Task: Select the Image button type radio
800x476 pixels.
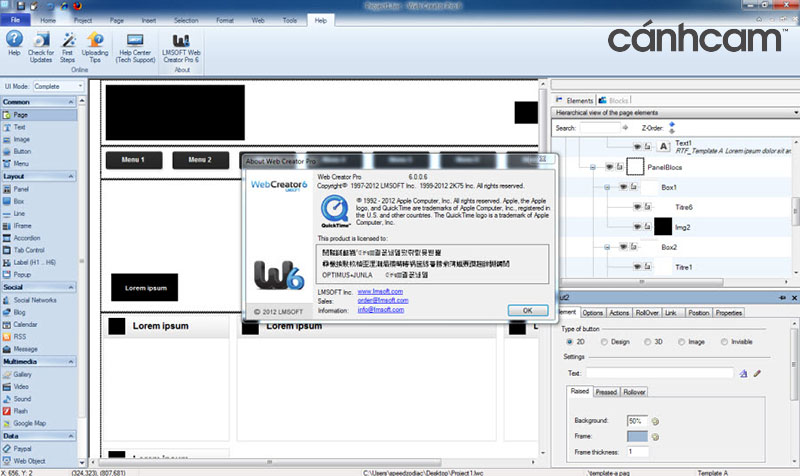Action: tap(682, 342)
